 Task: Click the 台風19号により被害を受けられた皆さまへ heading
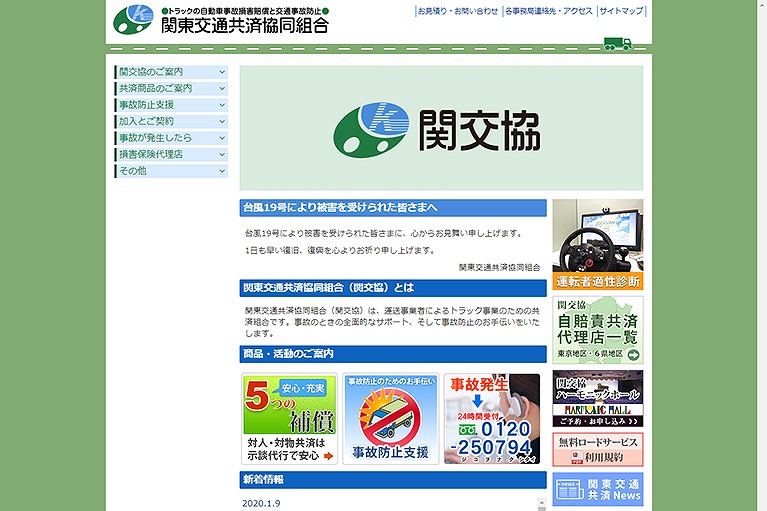tap(393, 208)
